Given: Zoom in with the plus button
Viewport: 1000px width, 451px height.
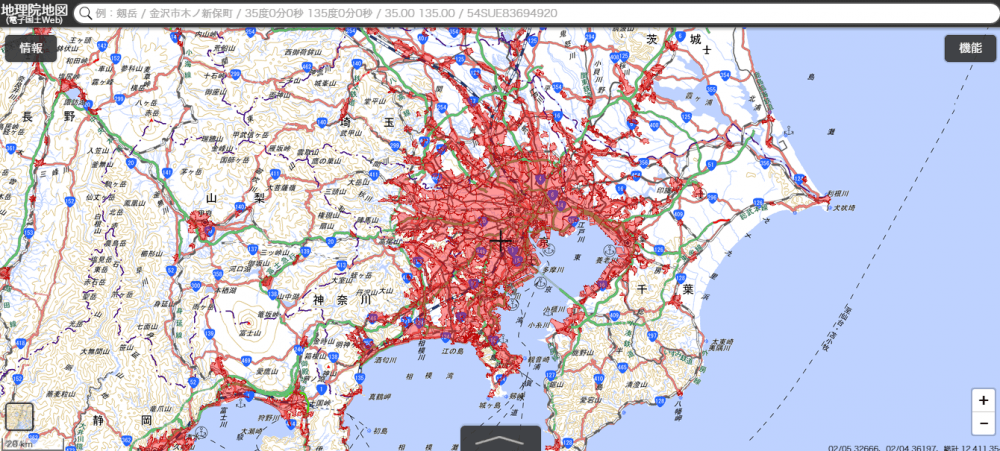Looking at the screenshot, I should point(983,401).
